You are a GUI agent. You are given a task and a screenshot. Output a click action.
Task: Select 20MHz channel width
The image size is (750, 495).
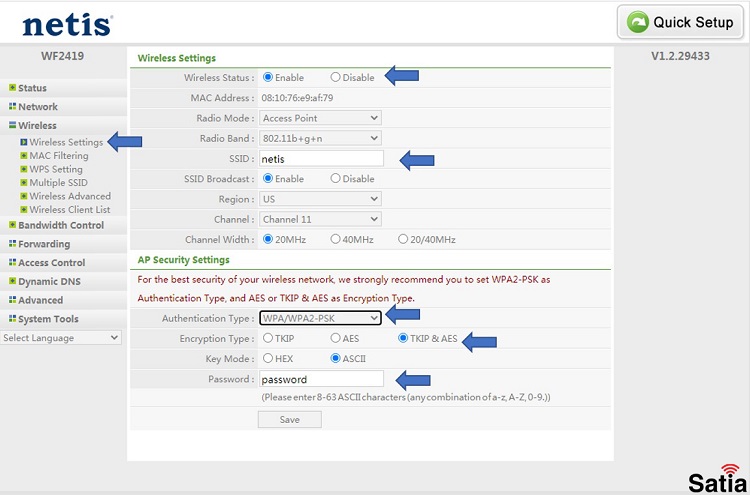point(268,239)
